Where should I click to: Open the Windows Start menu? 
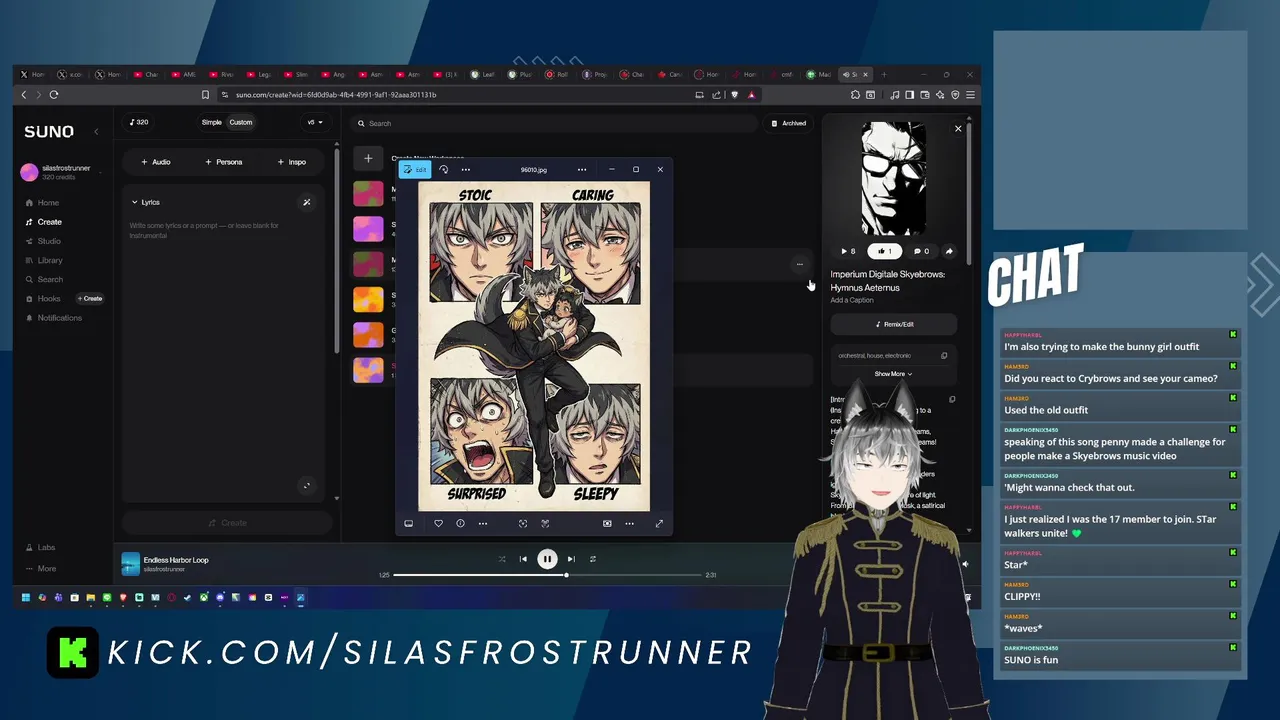click(x=26, y=598)
